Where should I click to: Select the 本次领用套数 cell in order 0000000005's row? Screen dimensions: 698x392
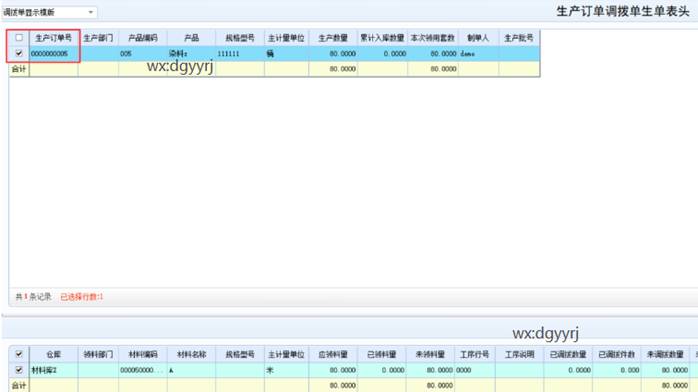(x=433, y=54)
